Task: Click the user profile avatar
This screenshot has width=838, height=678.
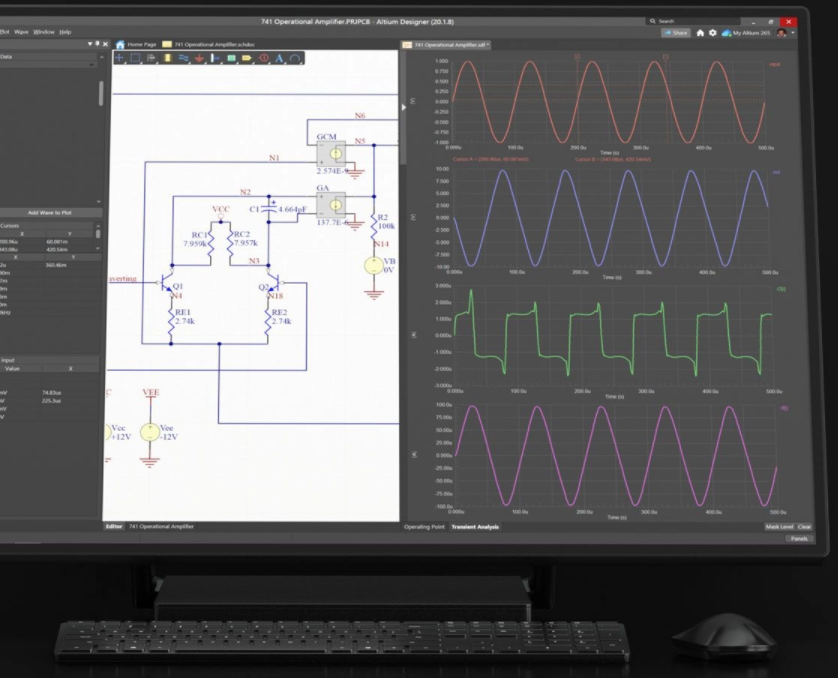Action: coord(781,33)
